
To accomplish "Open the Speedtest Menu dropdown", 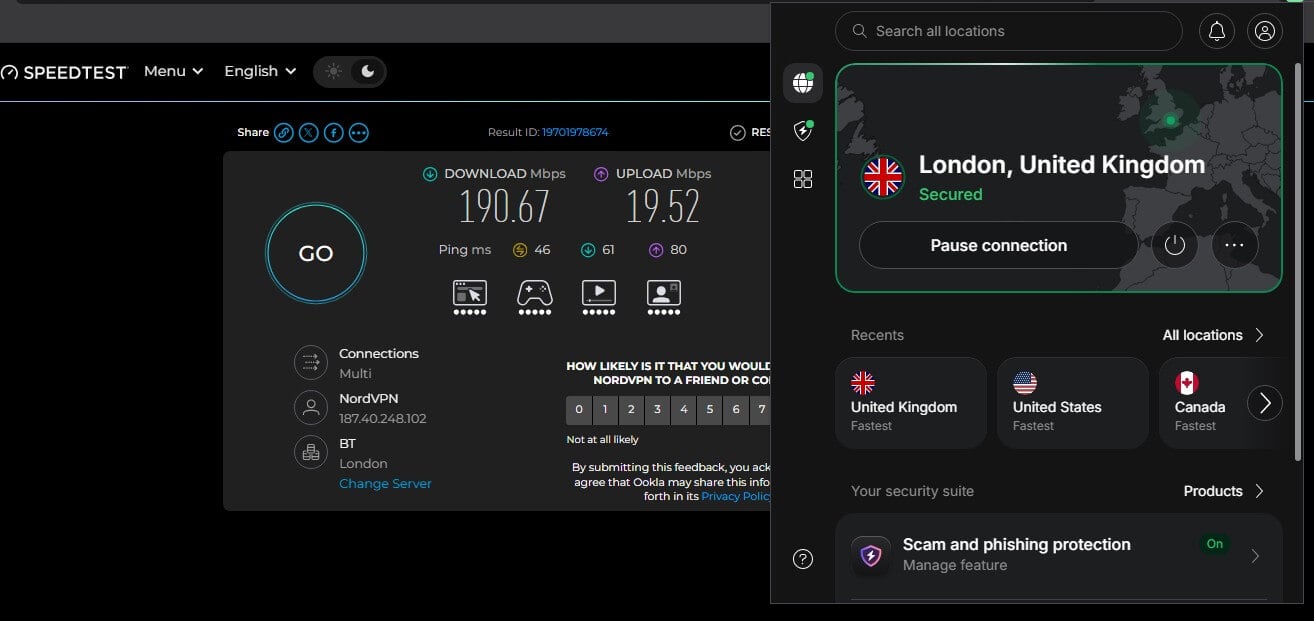I will point(174,71).
